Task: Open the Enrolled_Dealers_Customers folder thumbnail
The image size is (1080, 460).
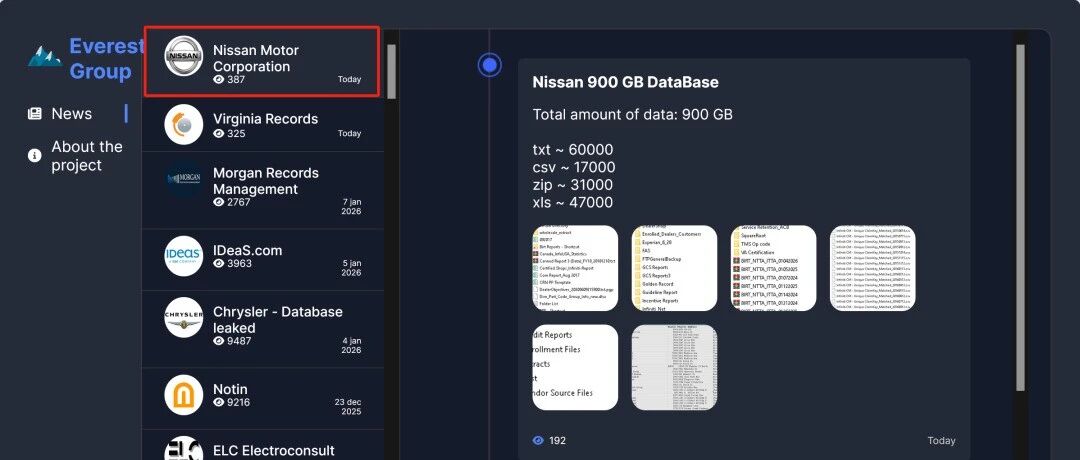Action: (674, 268)
